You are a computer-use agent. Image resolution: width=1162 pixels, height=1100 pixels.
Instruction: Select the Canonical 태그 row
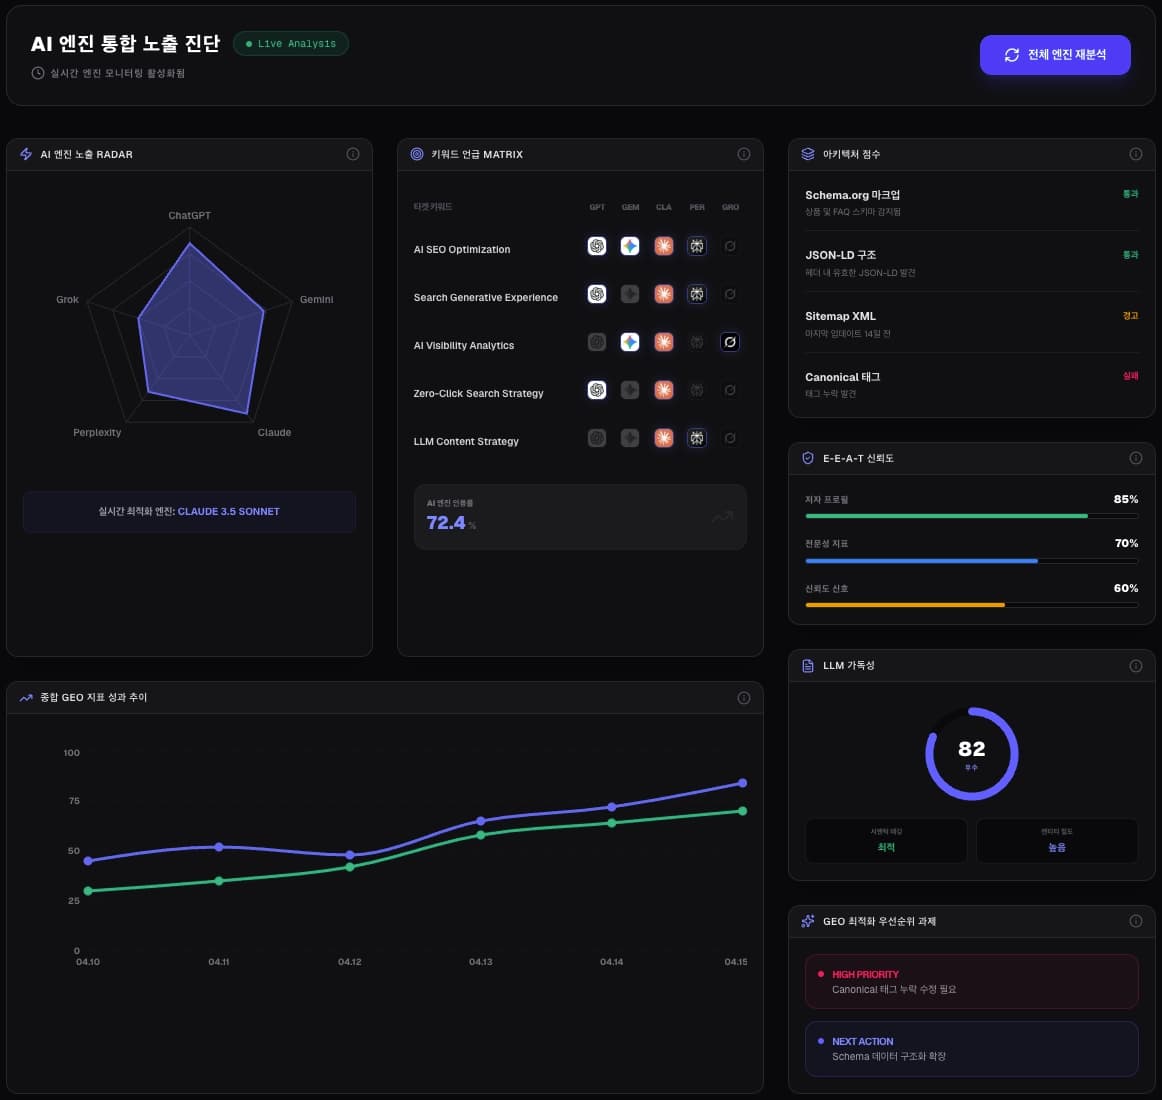click(972, 385)
